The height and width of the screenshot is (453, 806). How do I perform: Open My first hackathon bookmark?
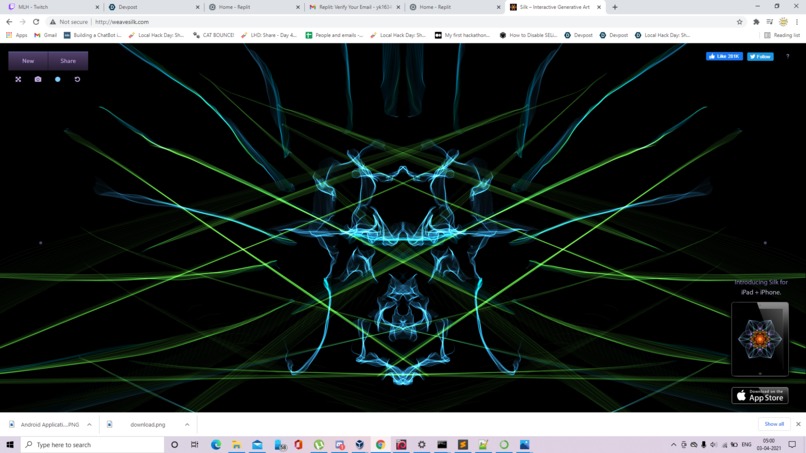(463, 35)
